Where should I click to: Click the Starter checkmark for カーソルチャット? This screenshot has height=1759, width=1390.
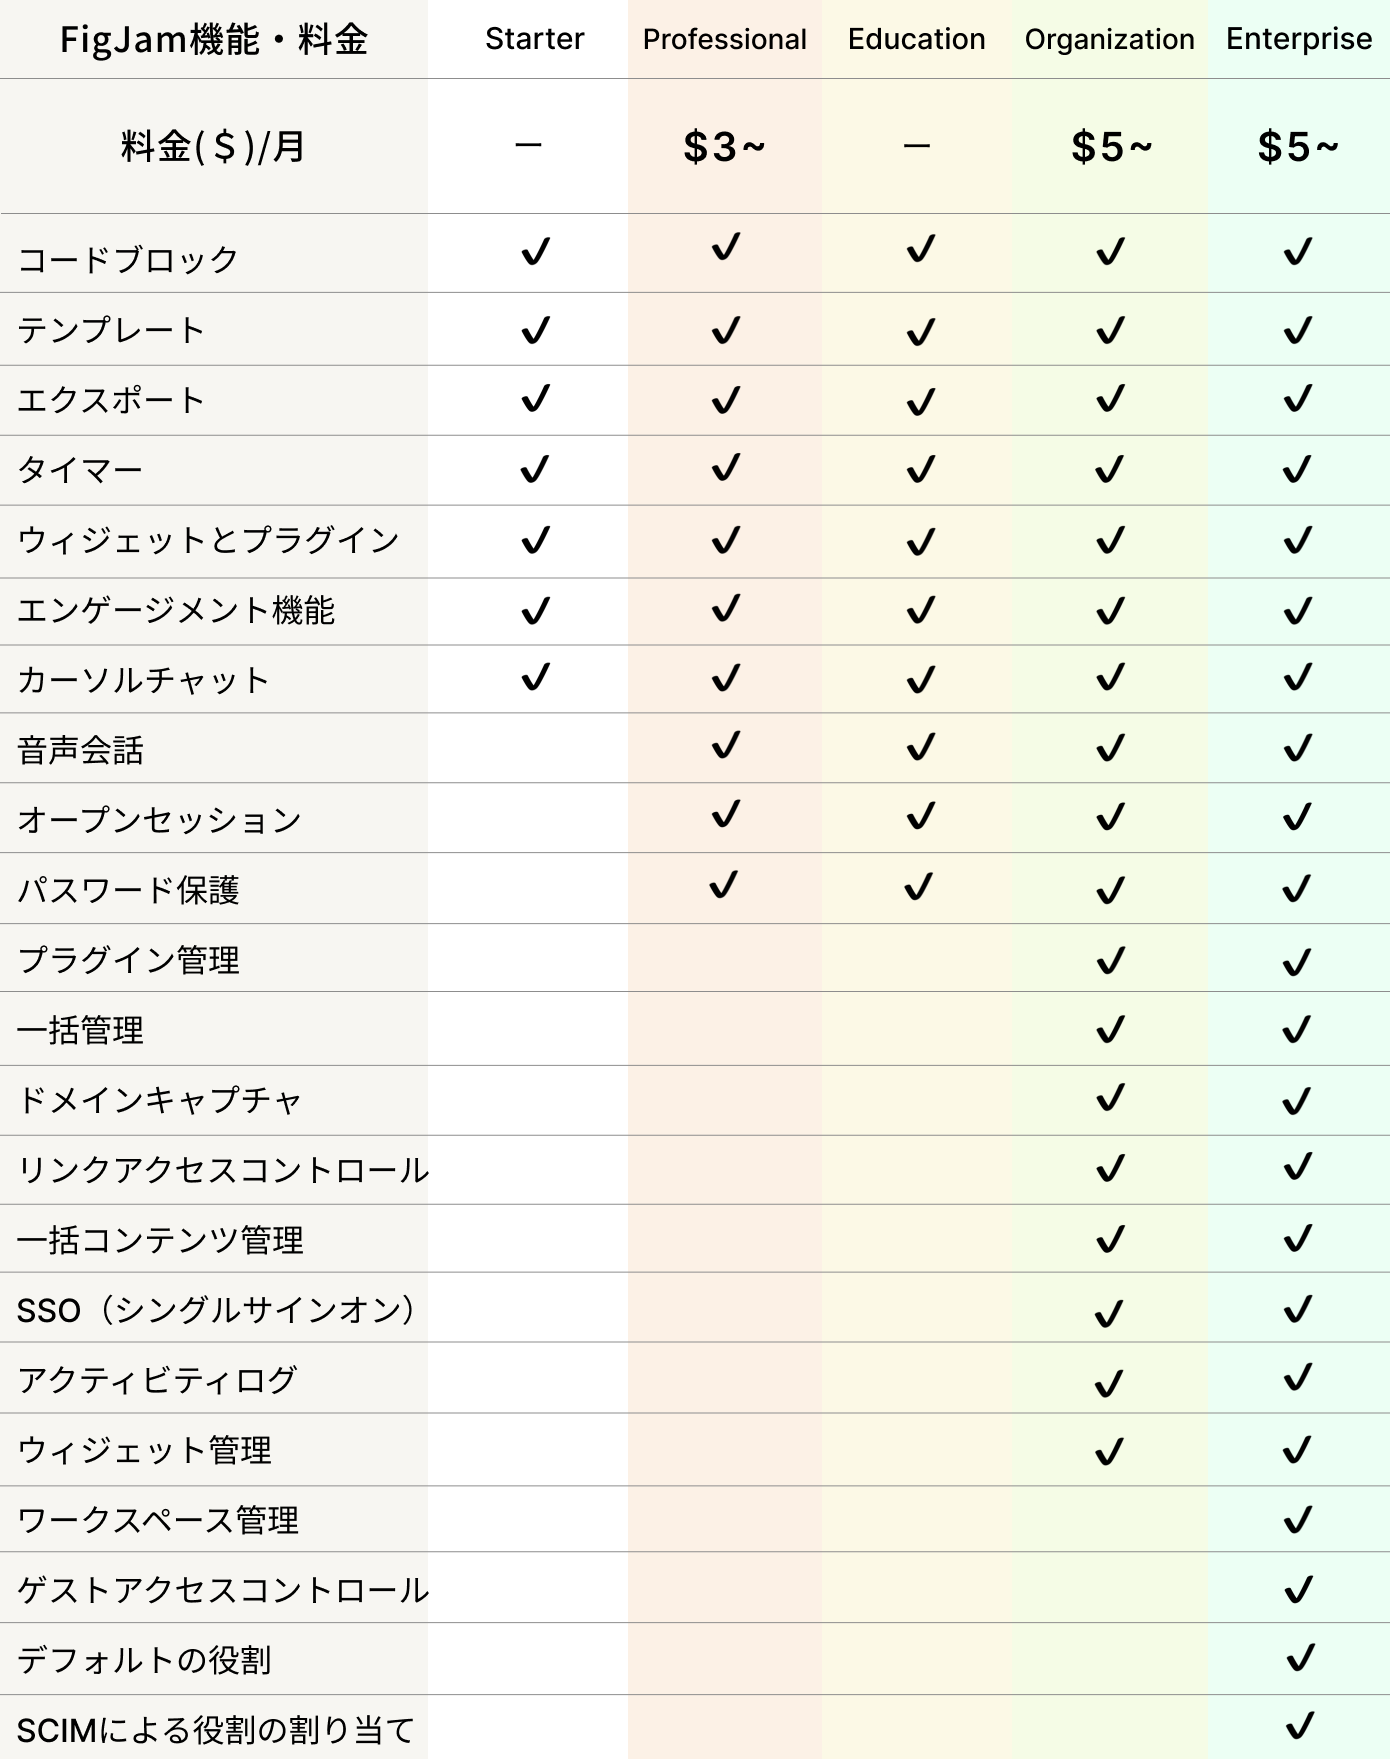click(x=536, y=677)
